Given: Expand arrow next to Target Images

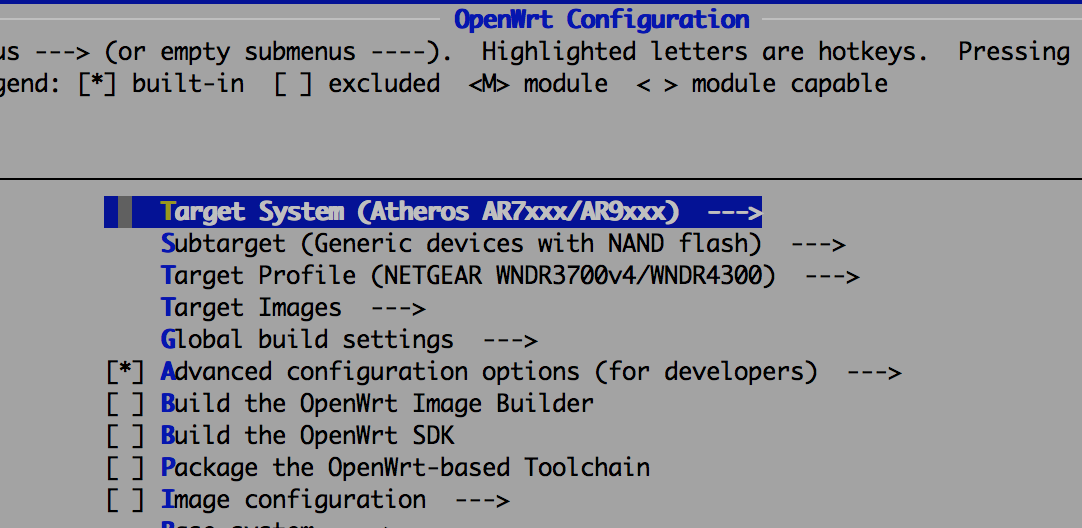Looking at the screenshot, I should [398, 309].
